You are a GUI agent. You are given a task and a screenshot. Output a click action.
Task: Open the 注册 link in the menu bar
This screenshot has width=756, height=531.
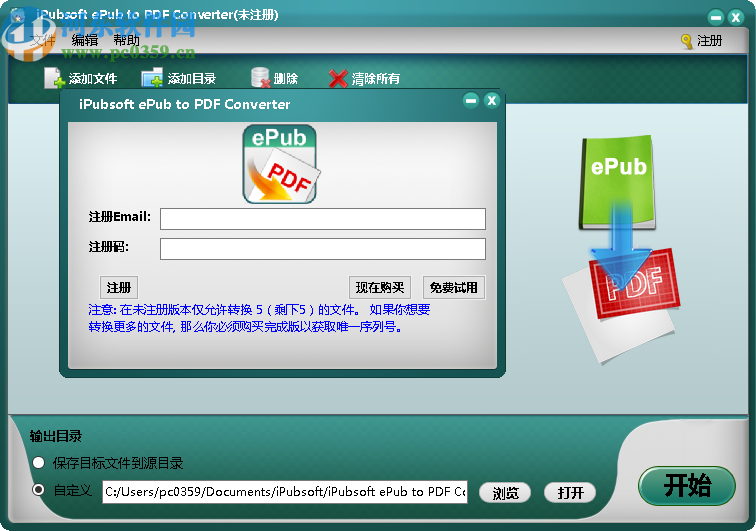(709, 41)
